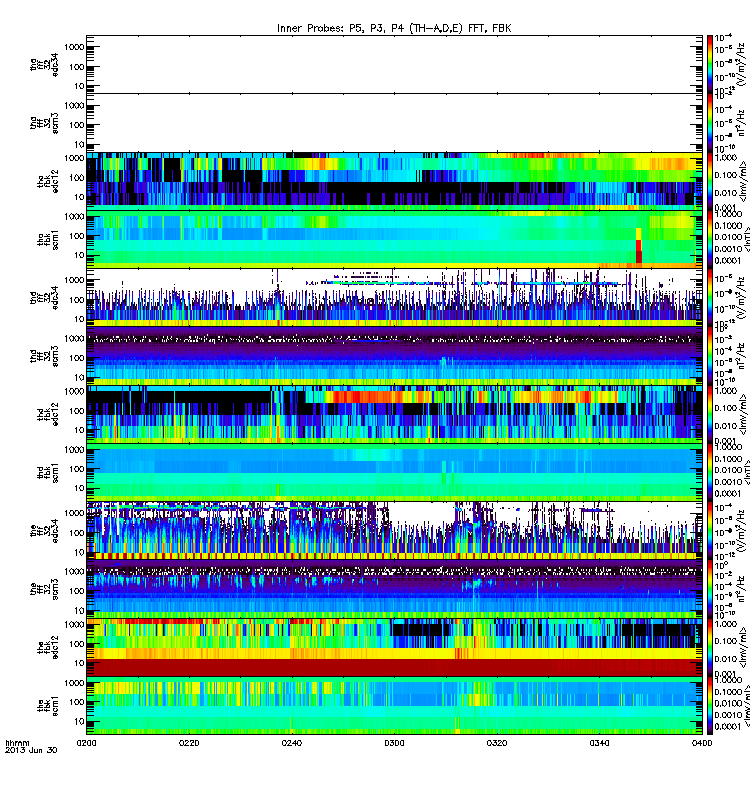
Task: Click the 'tha fbk edc12' y-axis label
Action: click(48, 181)
